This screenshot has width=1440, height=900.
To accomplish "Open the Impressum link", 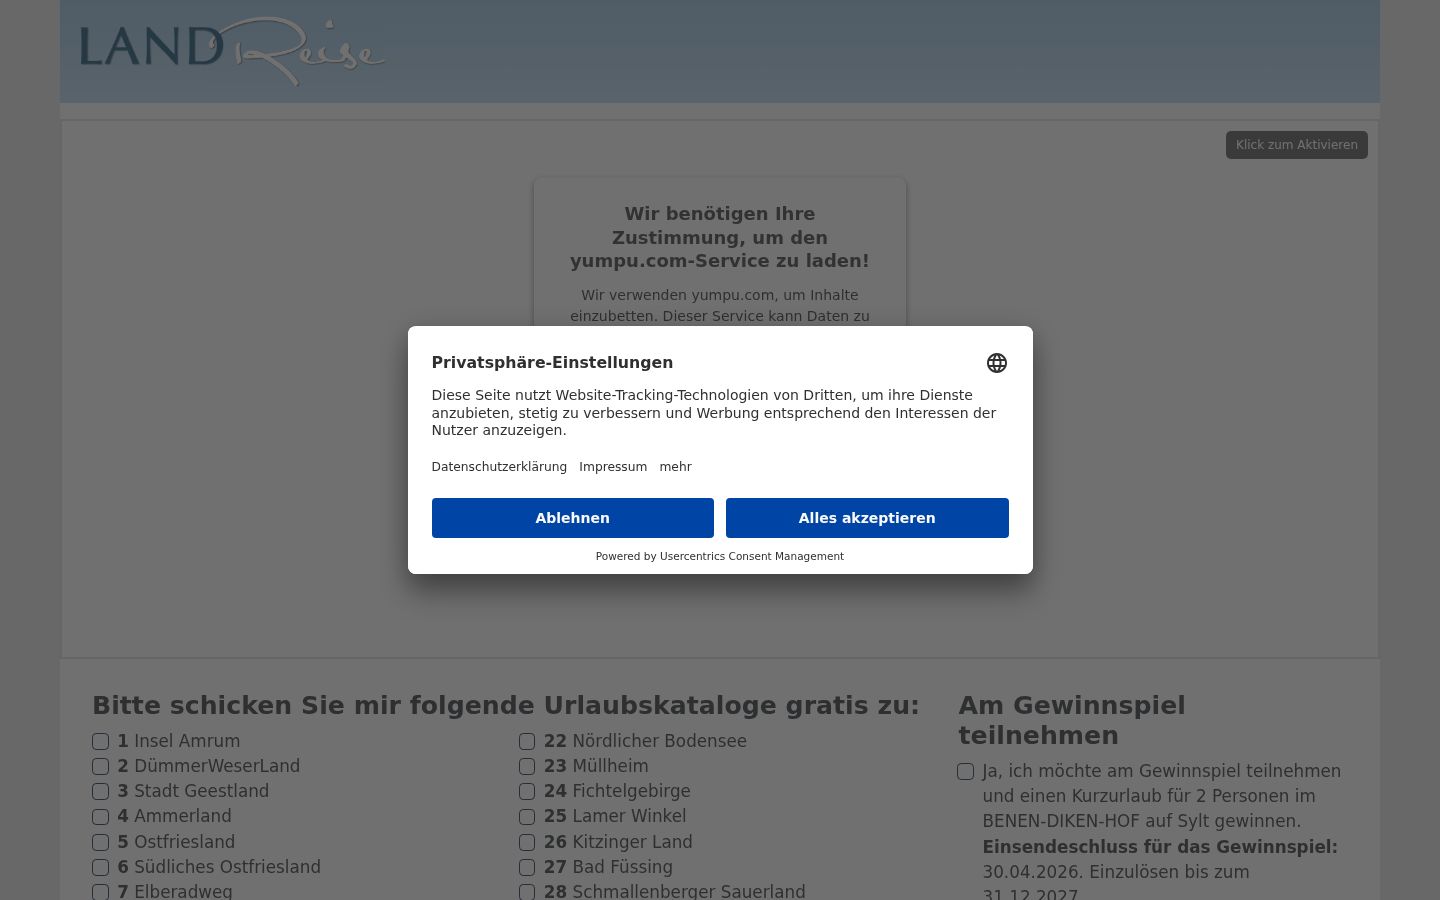I will (x=613, y=467).
